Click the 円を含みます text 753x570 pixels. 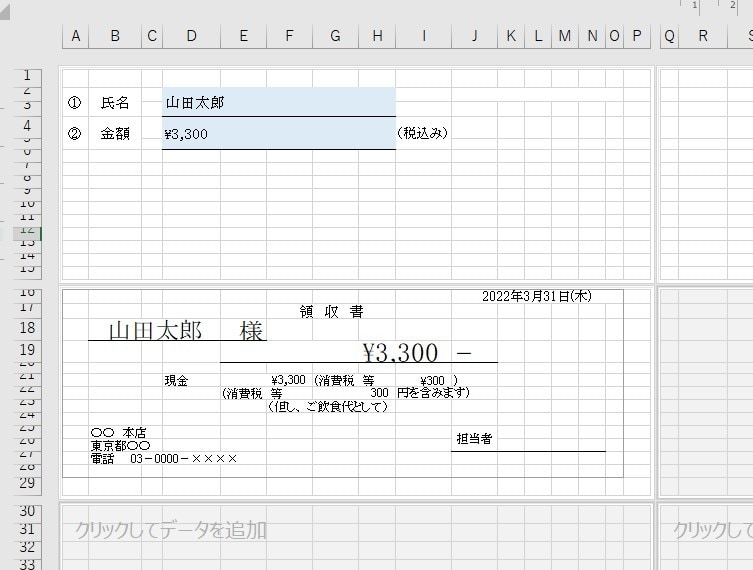(x=433, y=393)
